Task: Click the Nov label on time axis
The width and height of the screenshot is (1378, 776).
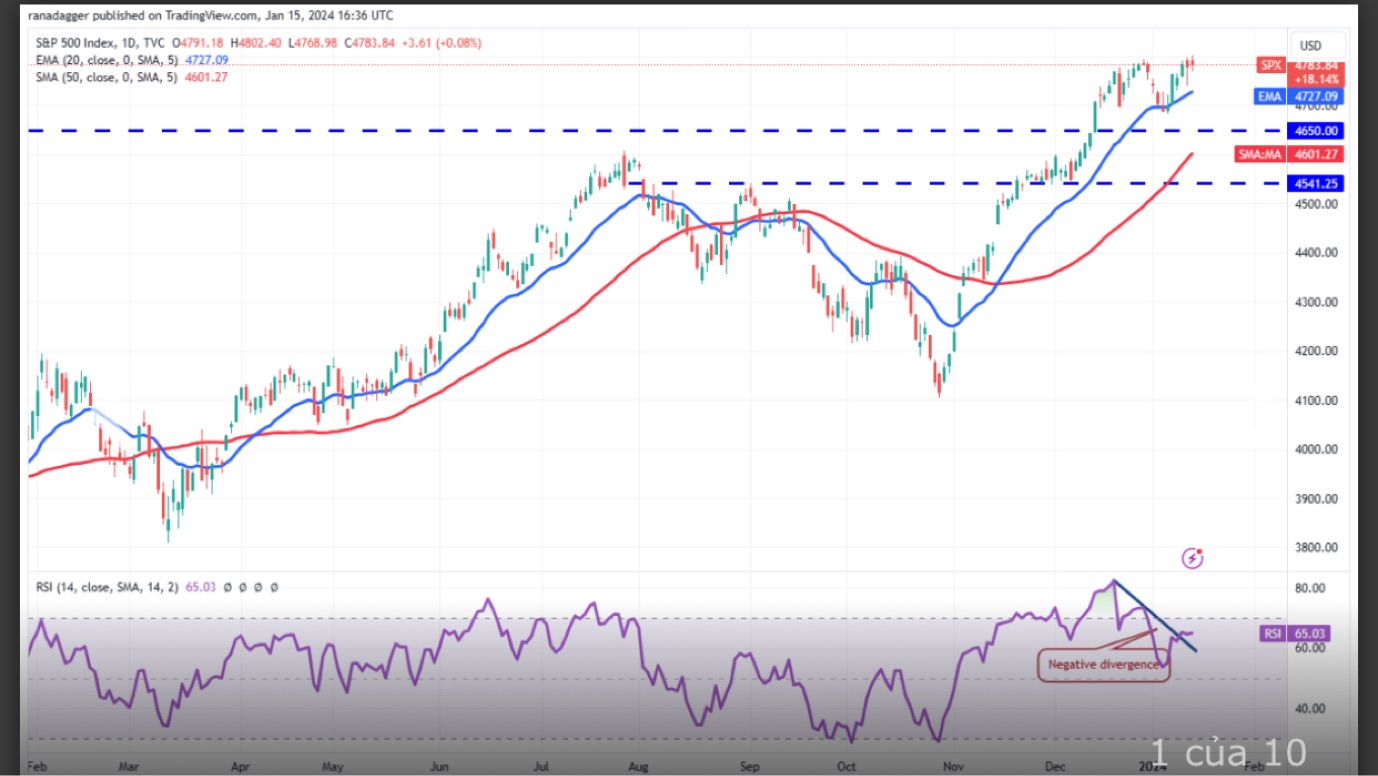Action: click(x=955, y=766)
